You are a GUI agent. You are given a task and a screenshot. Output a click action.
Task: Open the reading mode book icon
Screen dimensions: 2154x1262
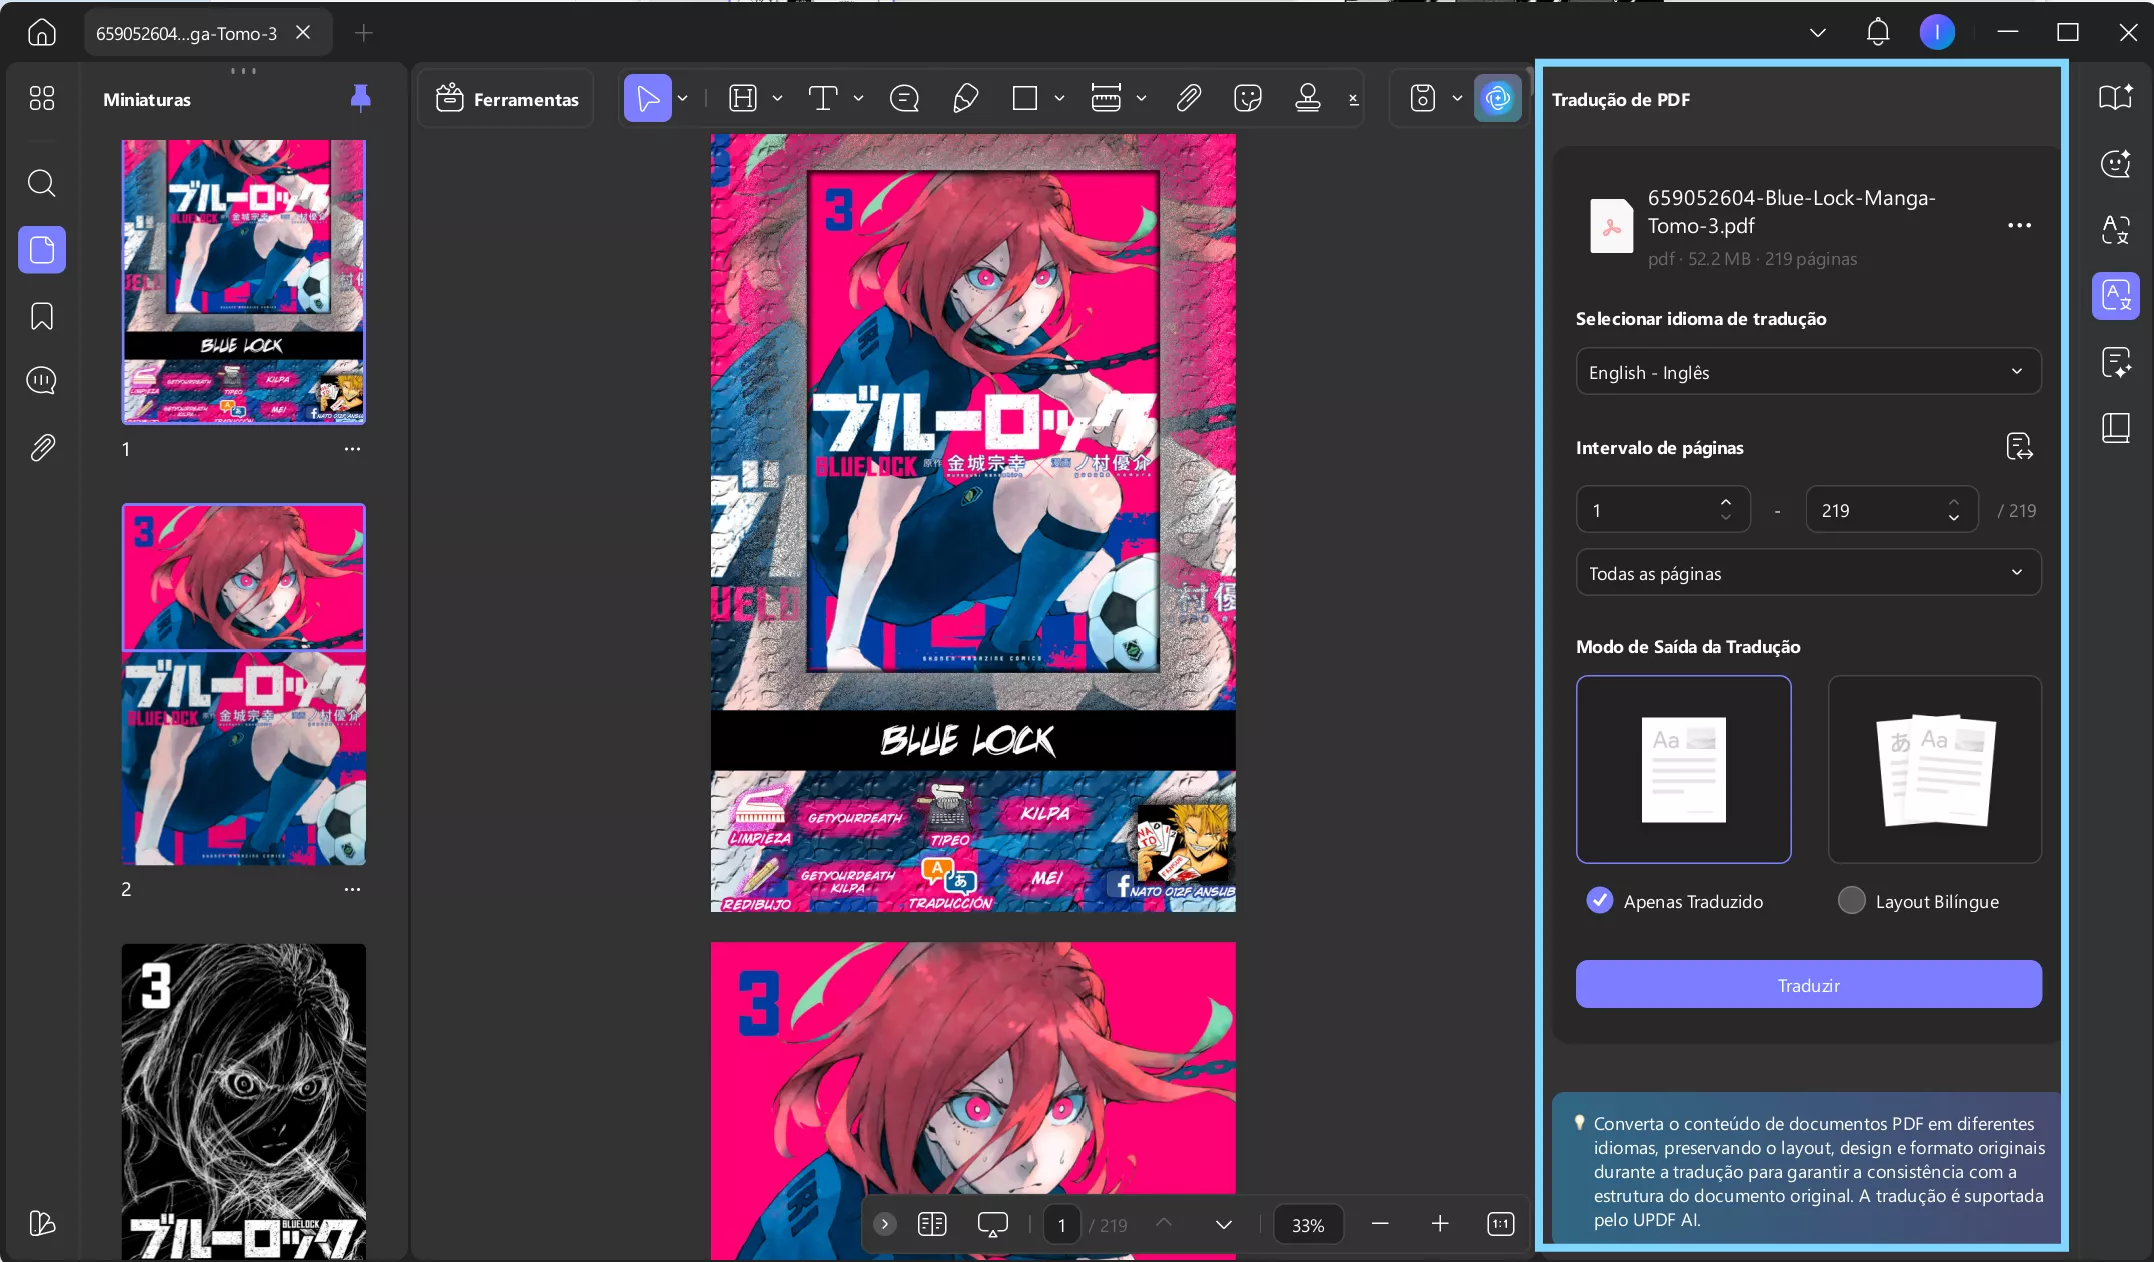[x=2115, y=97]
